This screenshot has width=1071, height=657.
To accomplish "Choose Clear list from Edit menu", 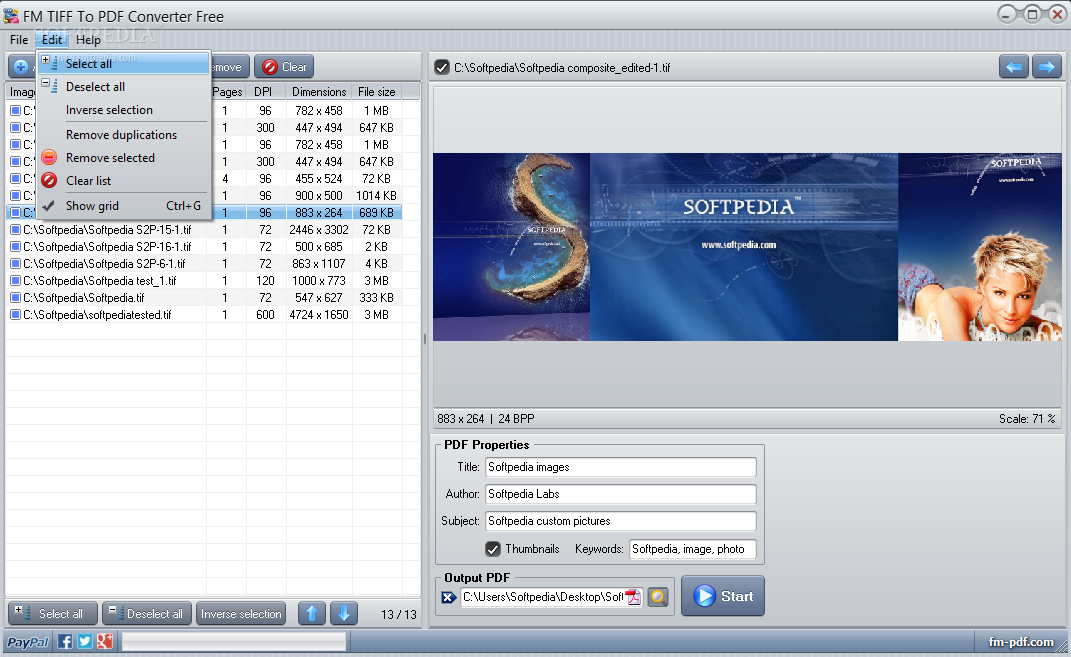I will pyautogui.click(x=123, y=181).
